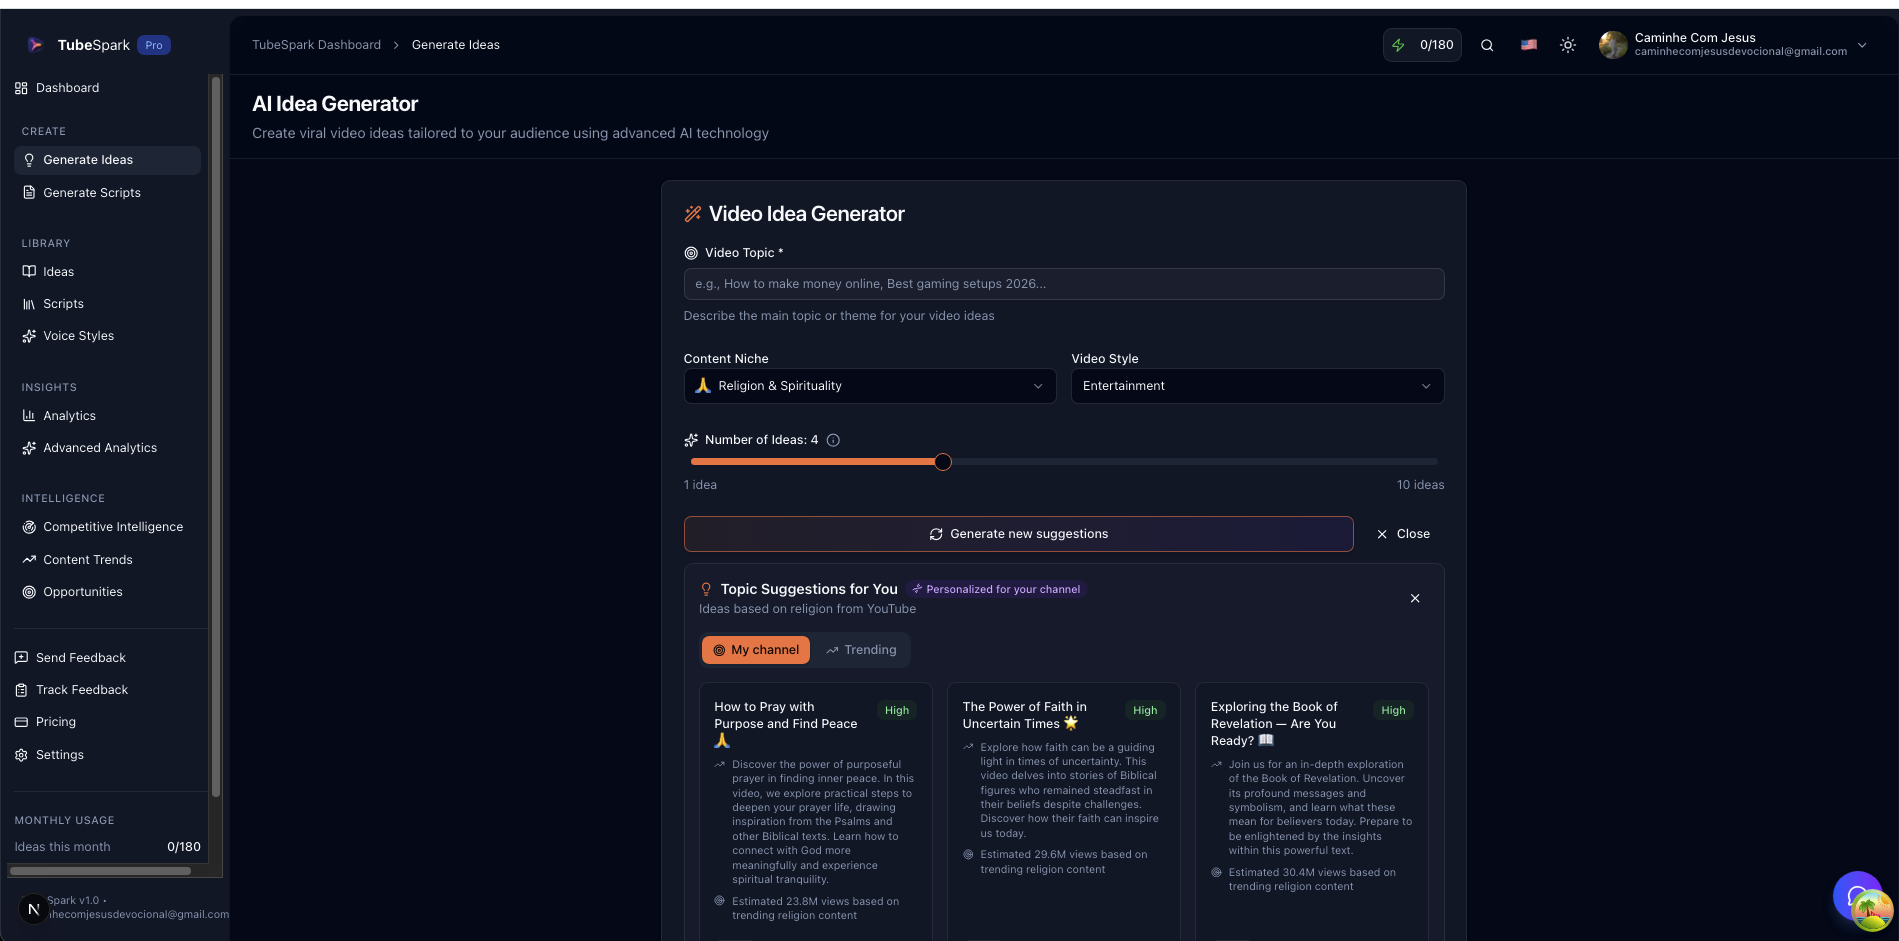
Task: Click the Pro badge next to TubeSpark
Action: click(153, 45)
